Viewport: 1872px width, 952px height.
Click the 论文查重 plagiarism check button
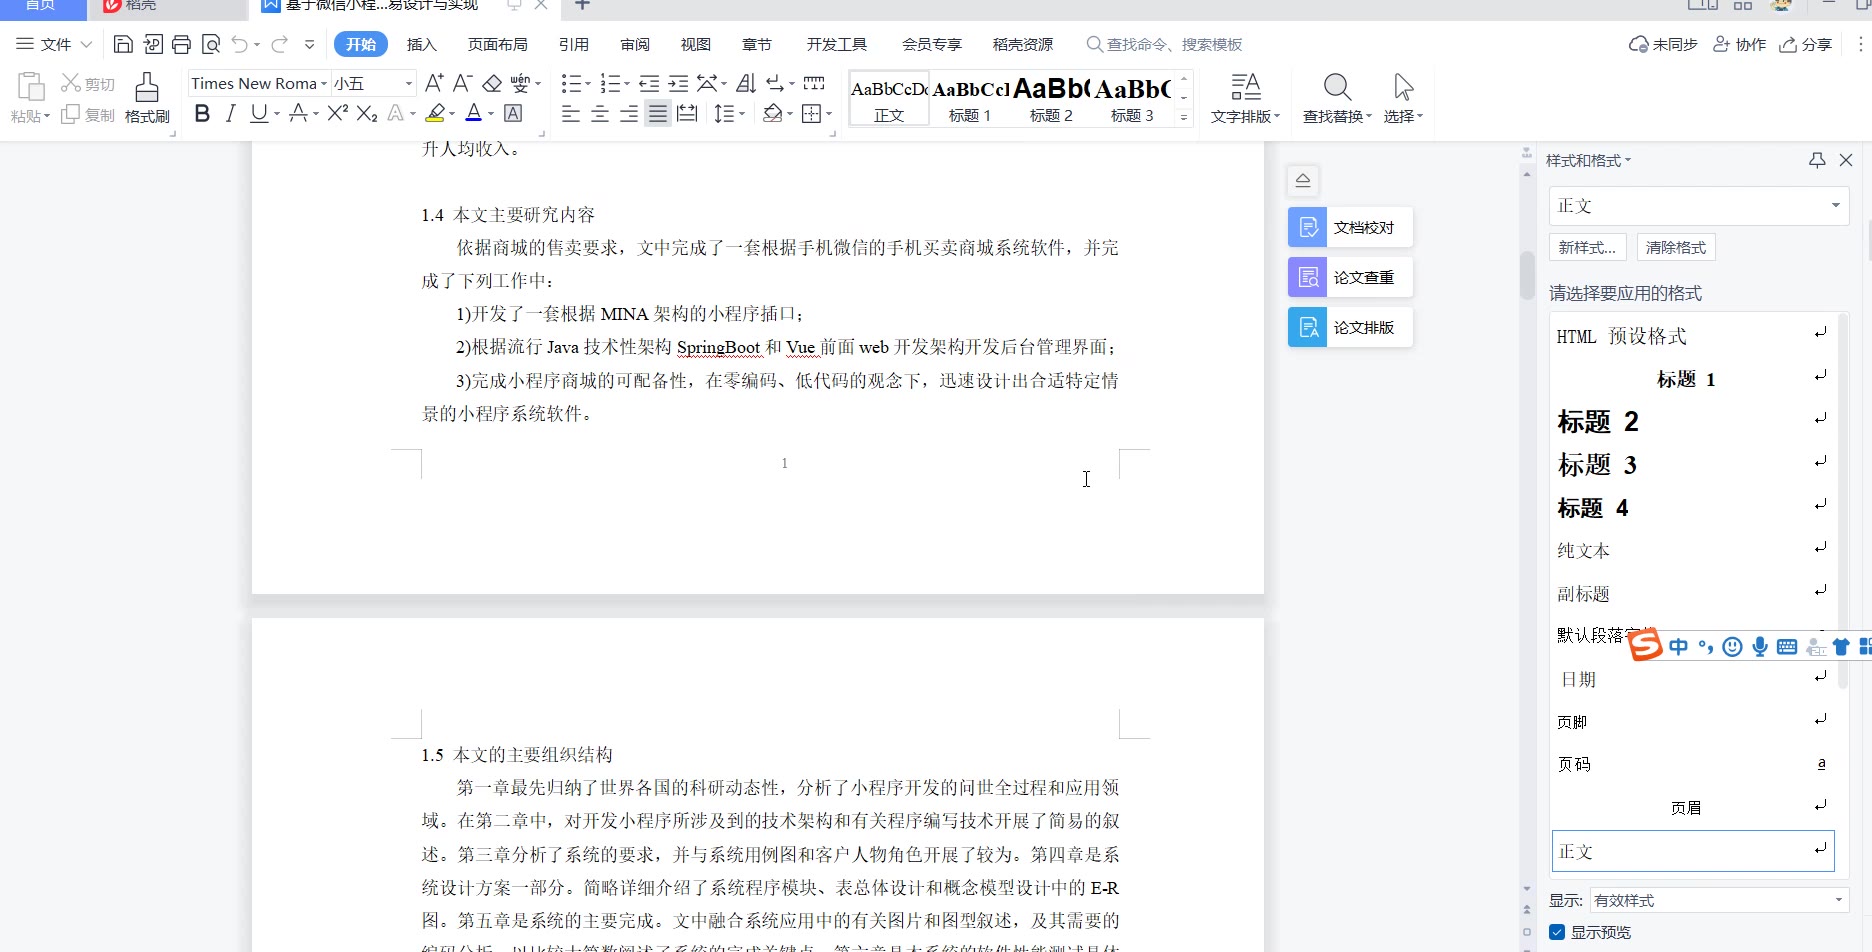tap(1350, 278)
